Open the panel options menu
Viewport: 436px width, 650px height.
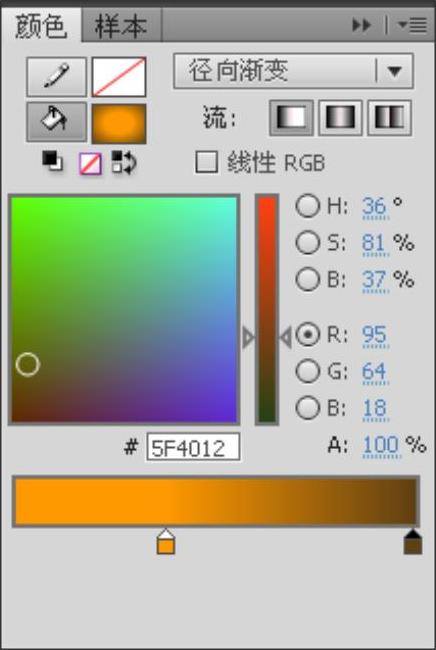(x=412, y=26)
